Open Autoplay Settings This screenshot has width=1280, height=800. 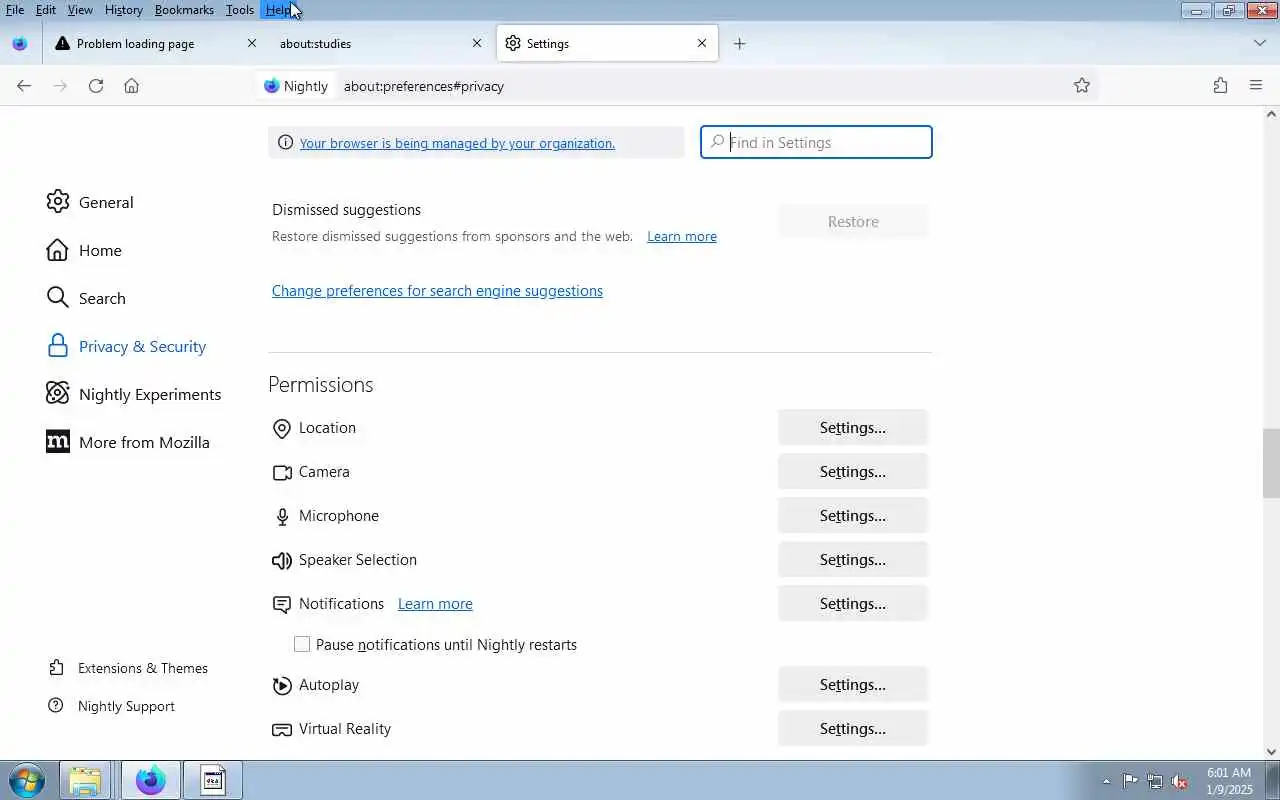[x=853, y=685]
